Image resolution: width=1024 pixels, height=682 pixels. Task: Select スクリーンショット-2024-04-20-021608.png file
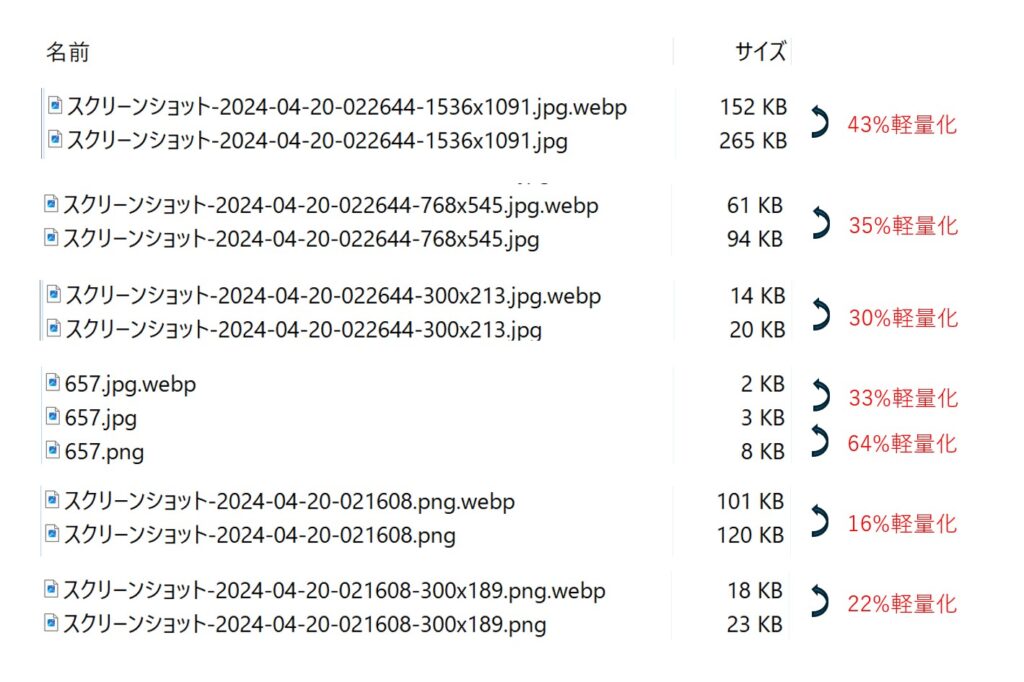(x=259, y=535)
